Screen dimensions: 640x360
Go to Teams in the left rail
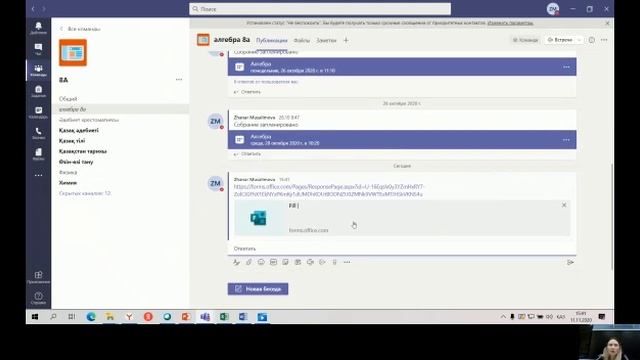38,70
